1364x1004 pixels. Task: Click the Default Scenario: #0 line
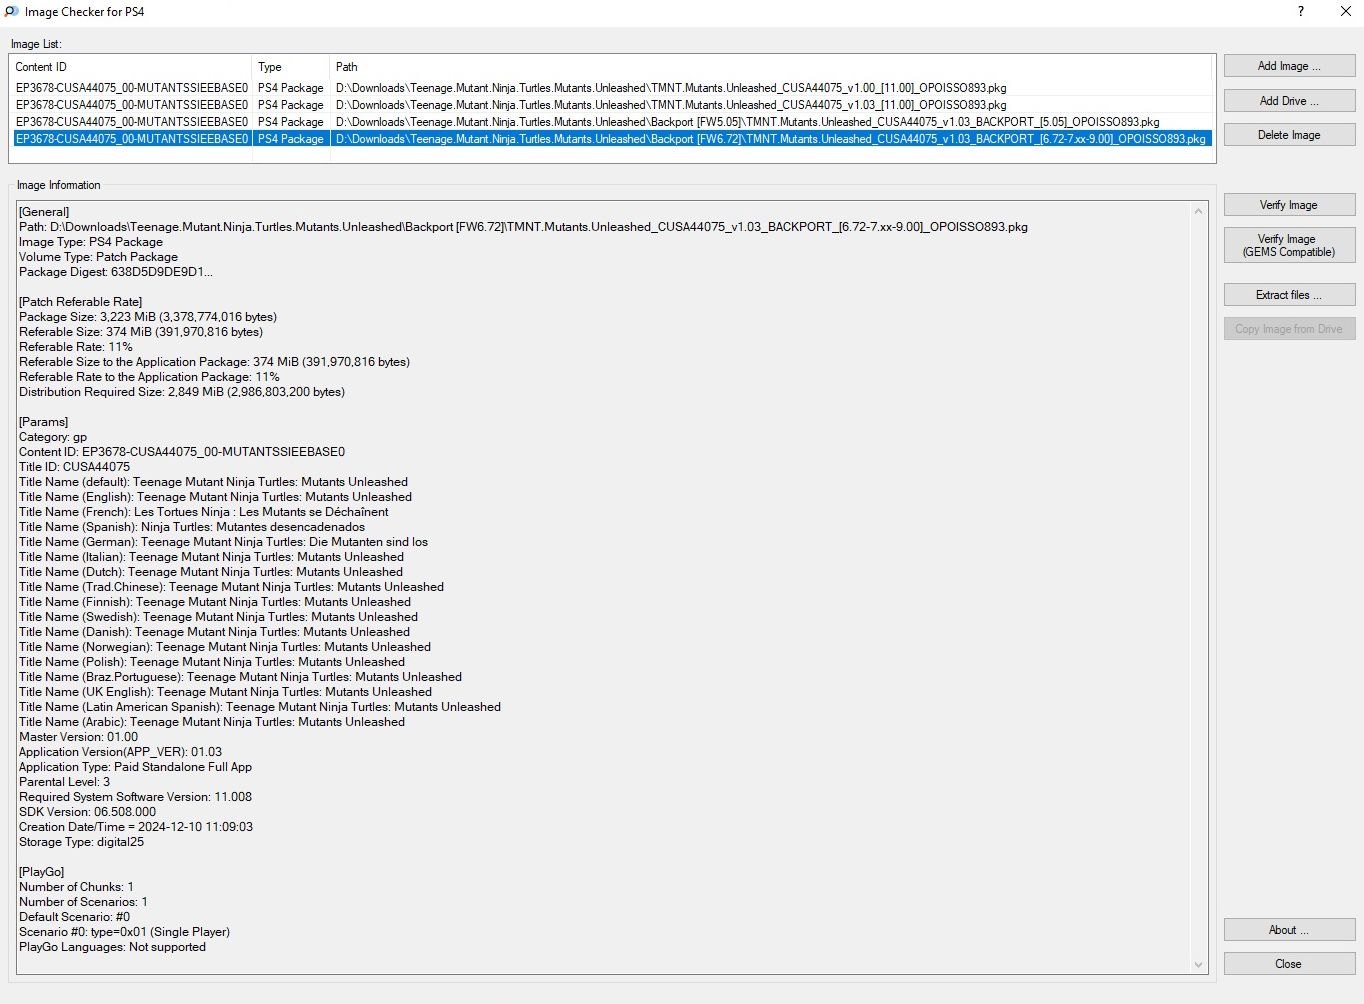coord(75,917)
